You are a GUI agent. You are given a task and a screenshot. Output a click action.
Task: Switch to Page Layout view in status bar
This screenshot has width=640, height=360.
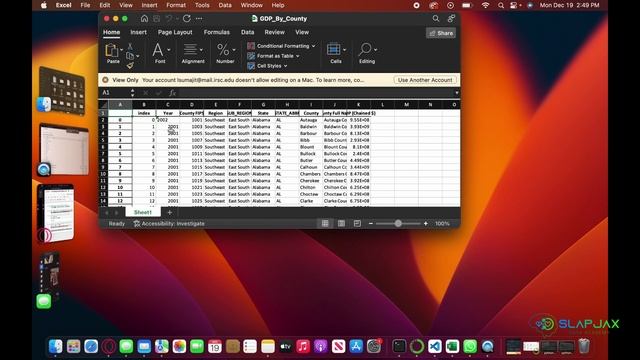pos(341,223)
